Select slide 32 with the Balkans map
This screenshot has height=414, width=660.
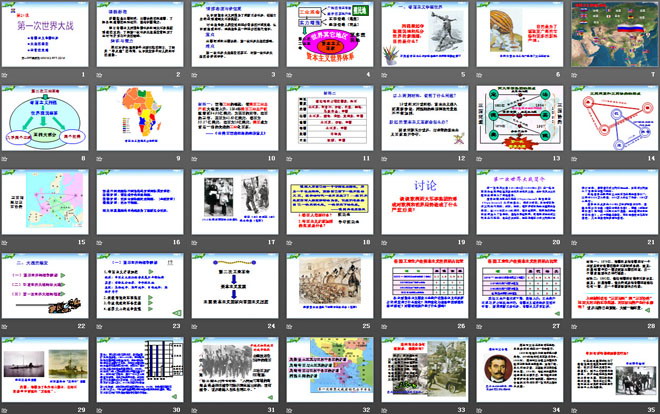(x=328, y=370)
